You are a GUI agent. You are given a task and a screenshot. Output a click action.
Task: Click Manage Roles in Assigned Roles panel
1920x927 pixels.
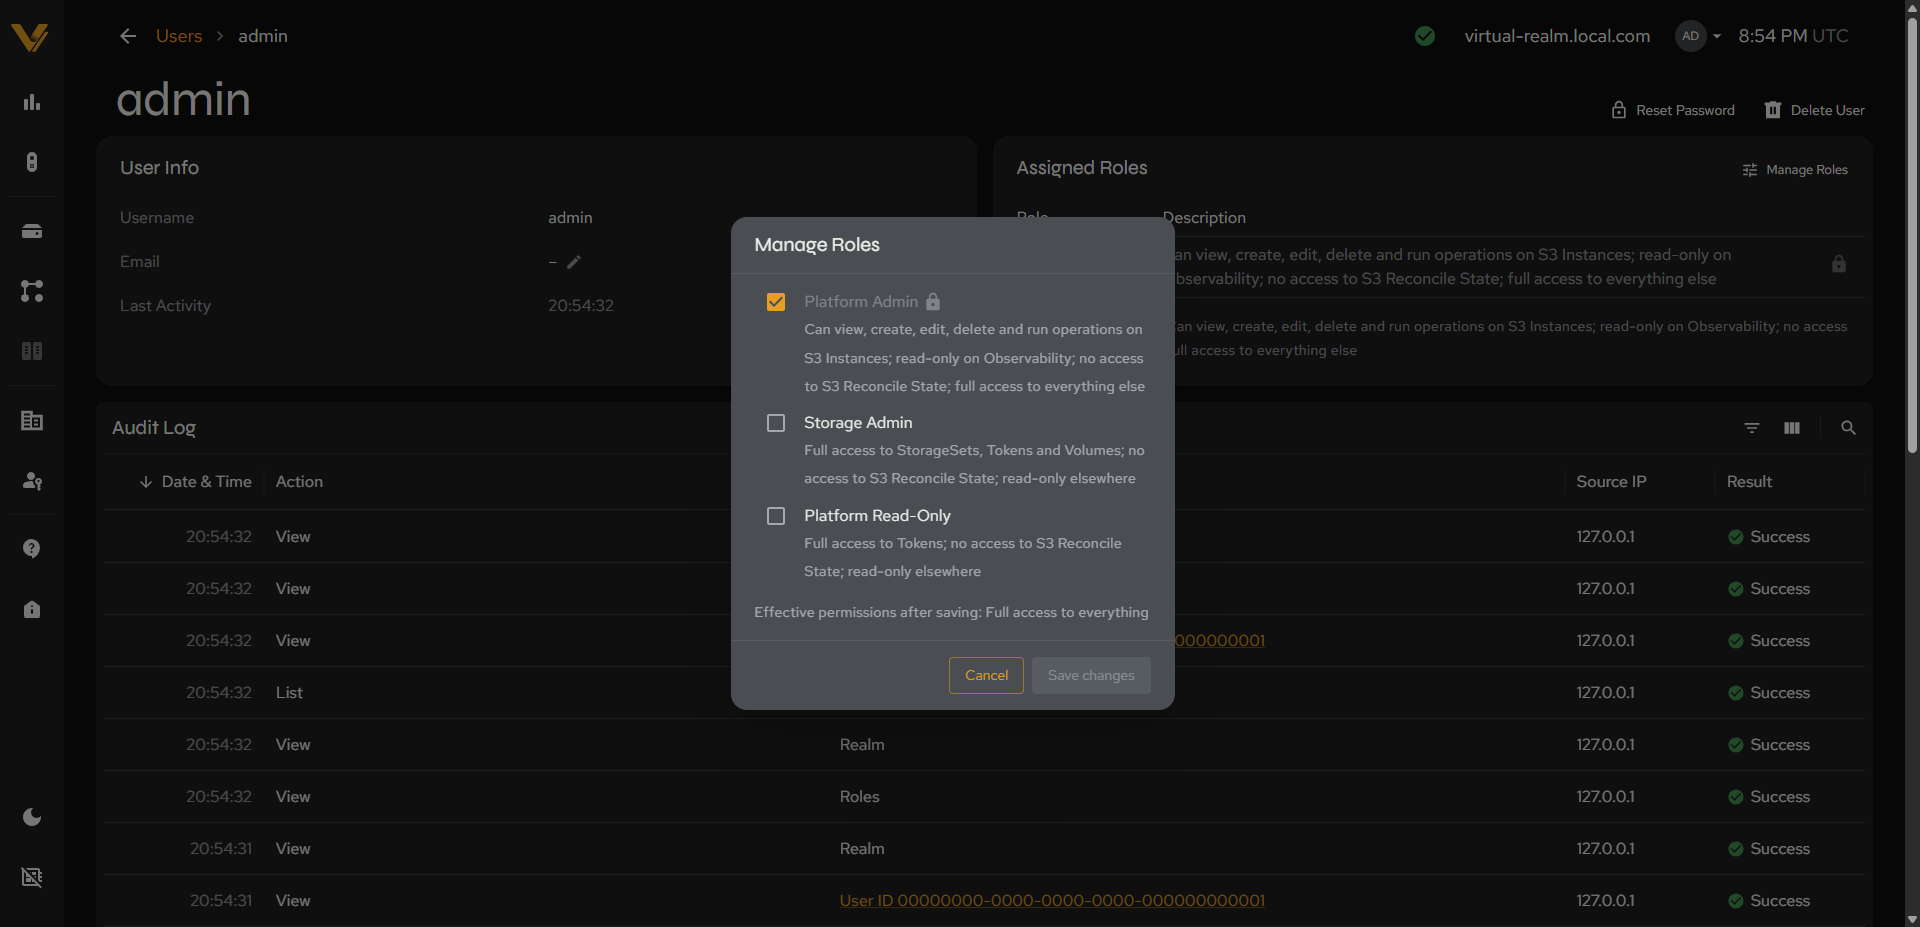click(1795, 170)
